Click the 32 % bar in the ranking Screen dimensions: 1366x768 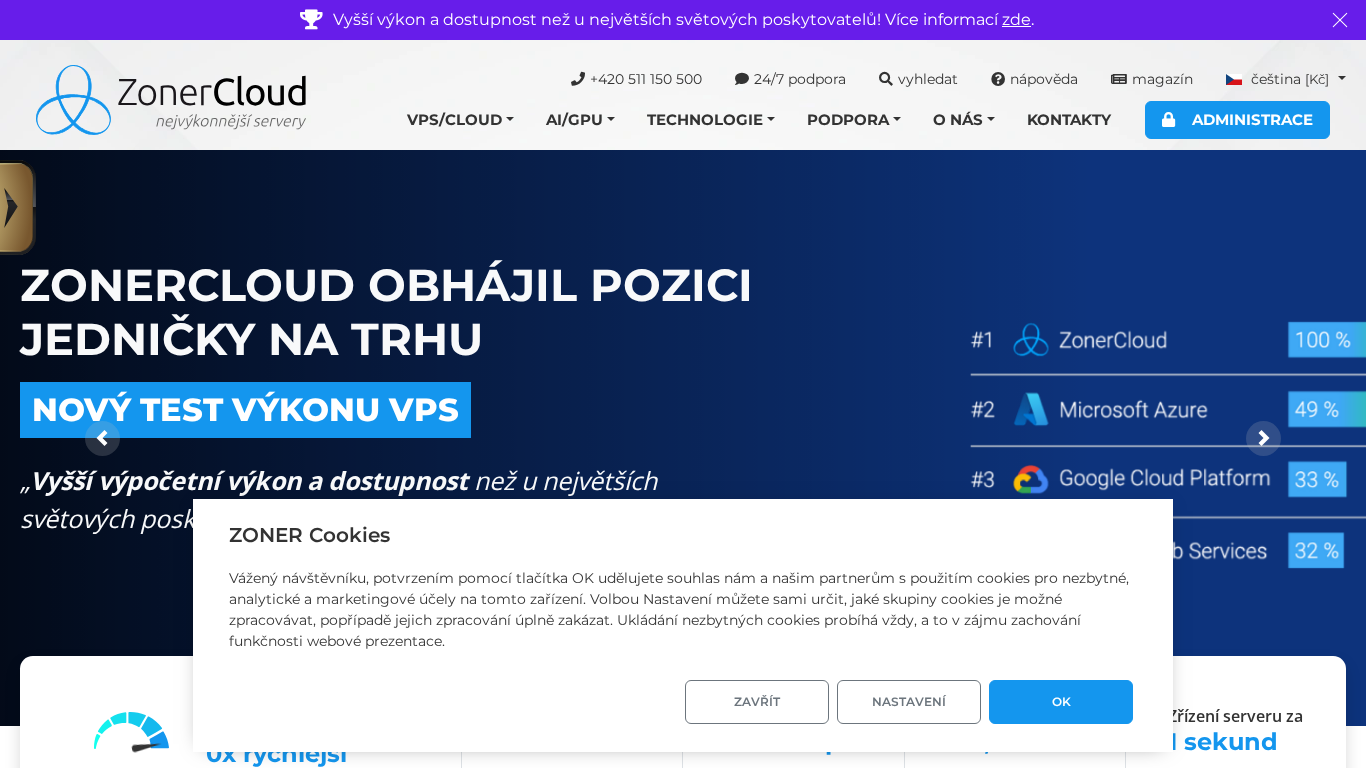point(1316,551)
